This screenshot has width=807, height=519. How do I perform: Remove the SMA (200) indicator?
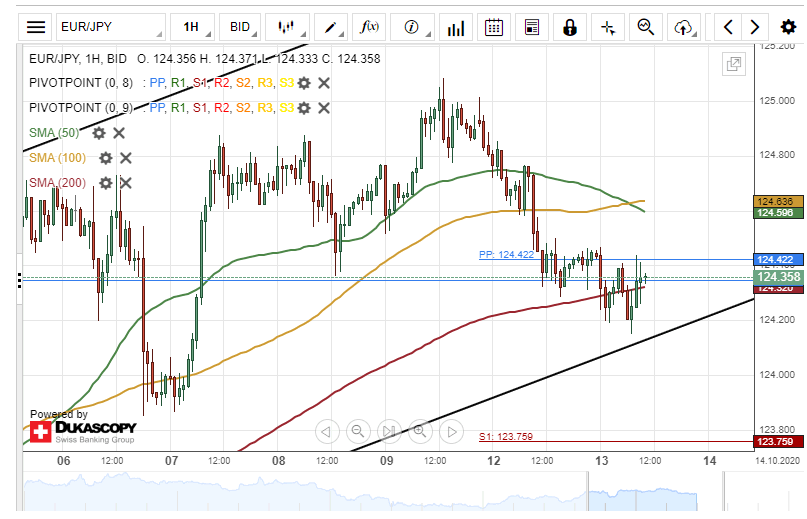coord(126,182)
